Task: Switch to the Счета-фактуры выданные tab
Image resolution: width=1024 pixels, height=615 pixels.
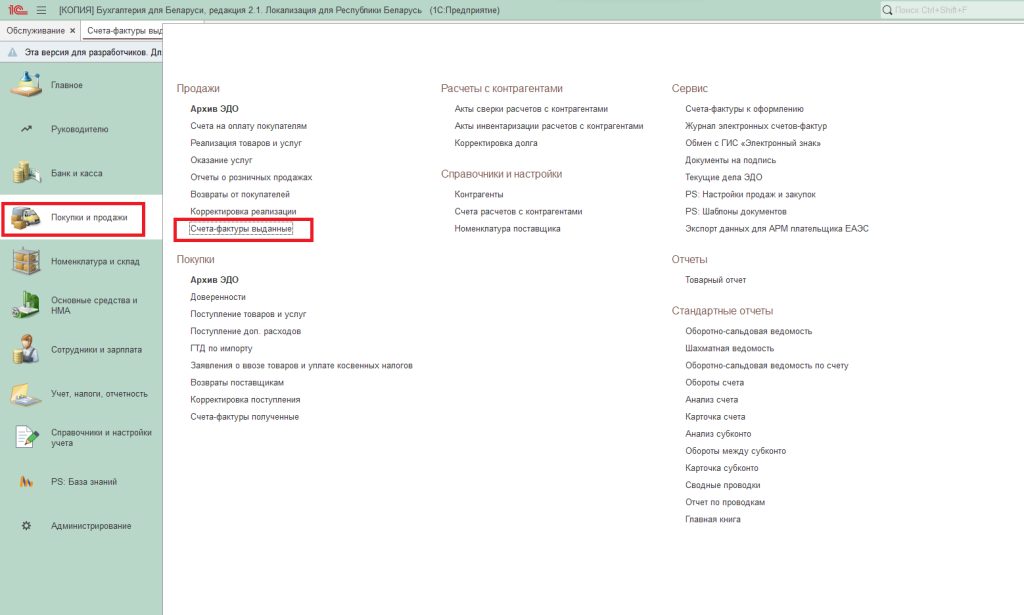Action: 123,31
